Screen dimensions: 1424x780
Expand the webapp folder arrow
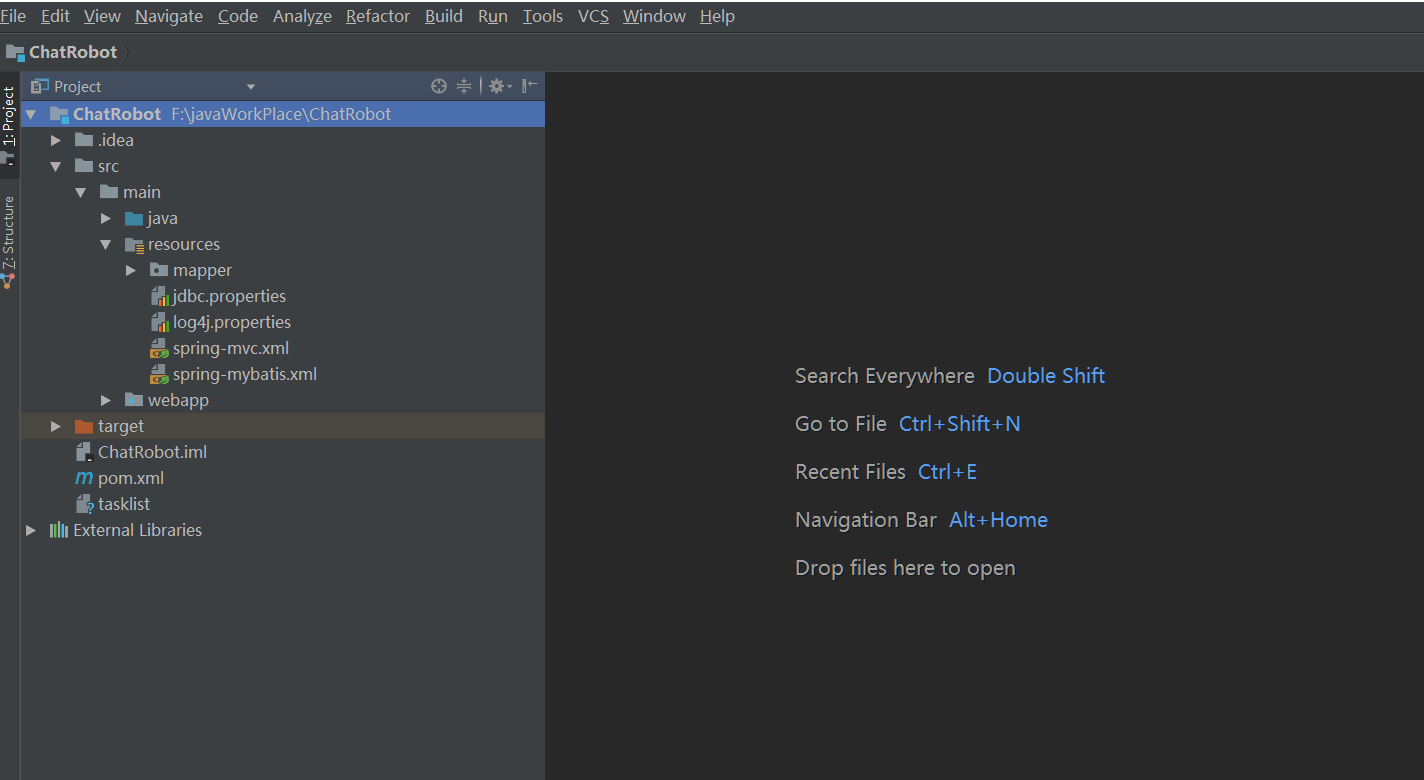pos(106,400)
